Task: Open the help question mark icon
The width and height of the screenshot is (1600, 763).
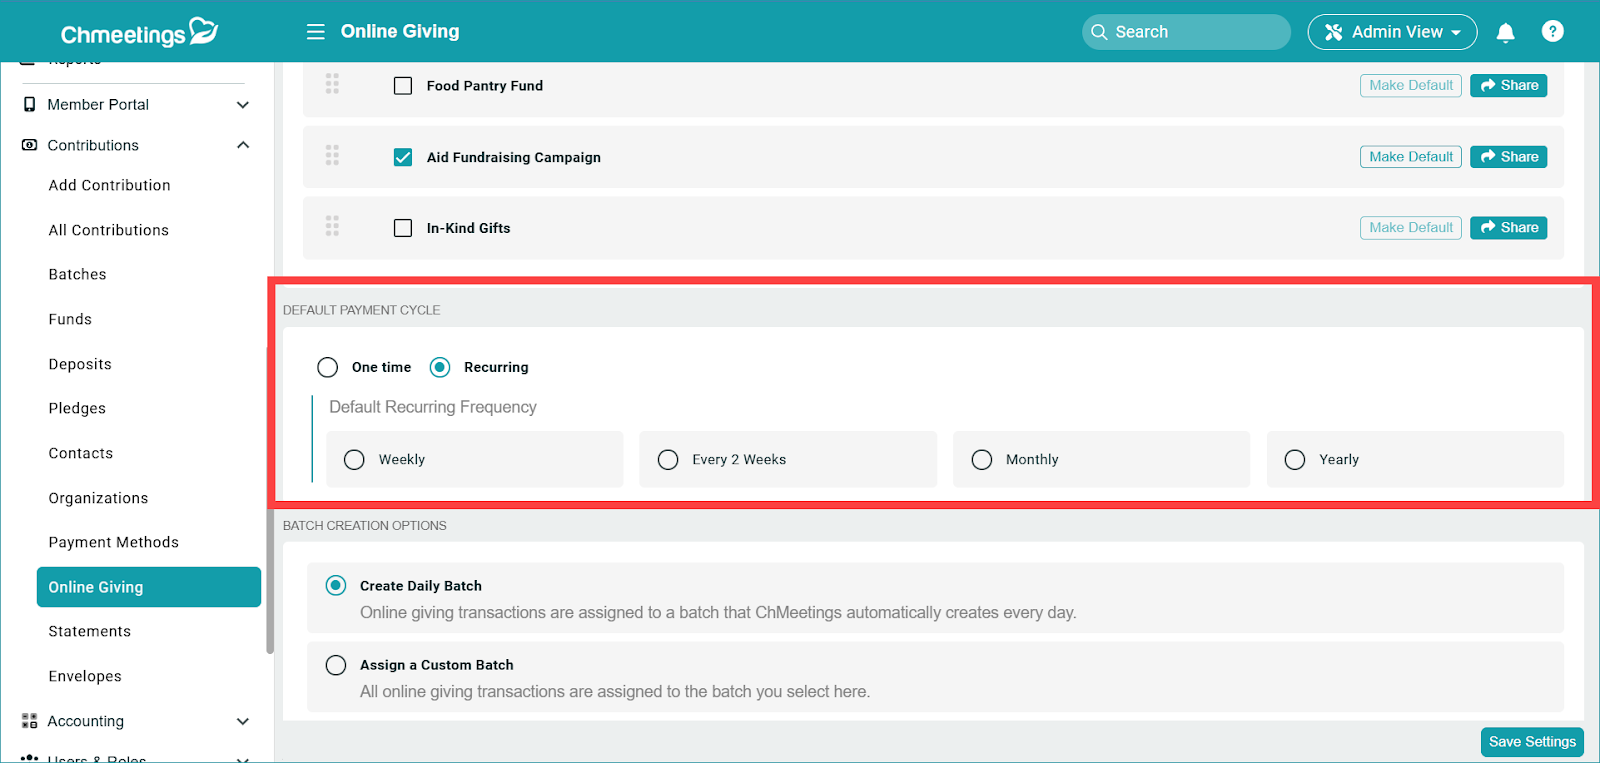Action: pos(1552,32)
